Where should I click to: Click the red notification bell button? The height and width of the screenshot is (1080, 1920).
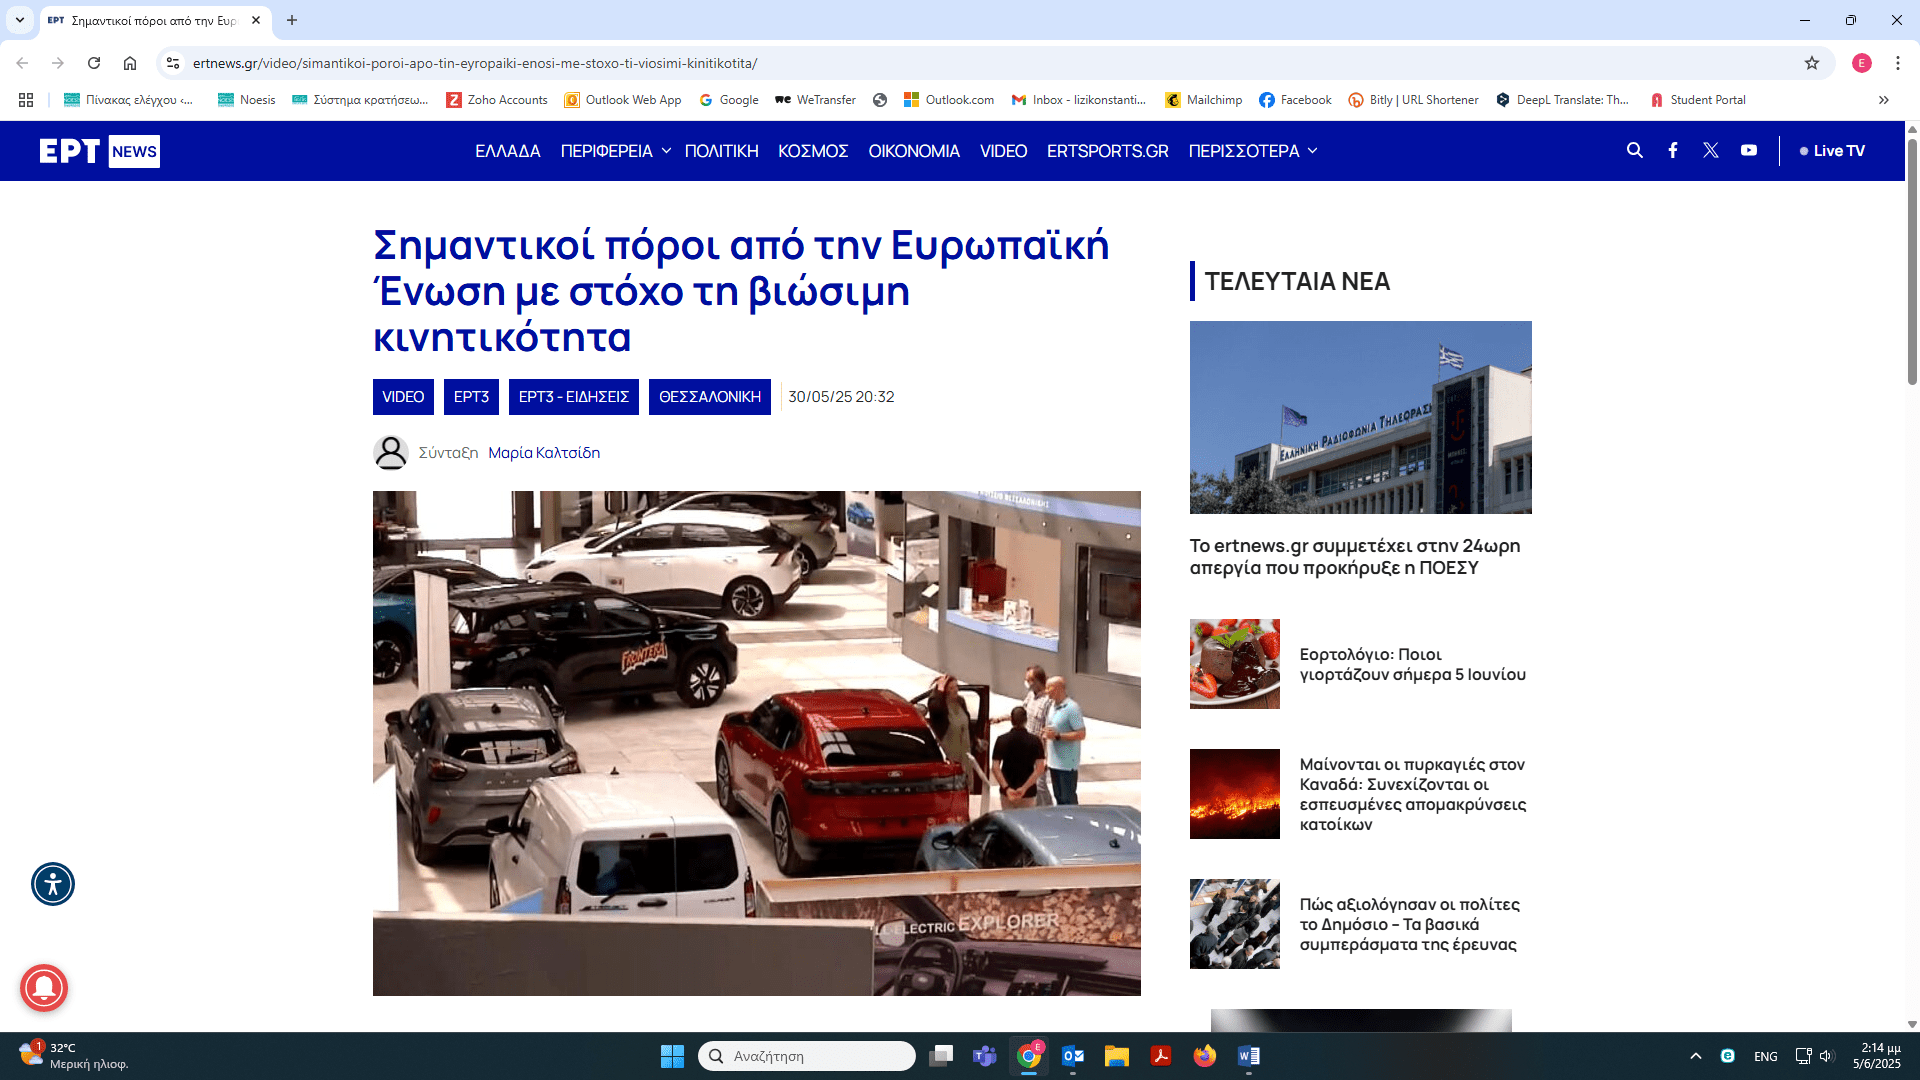44,988
